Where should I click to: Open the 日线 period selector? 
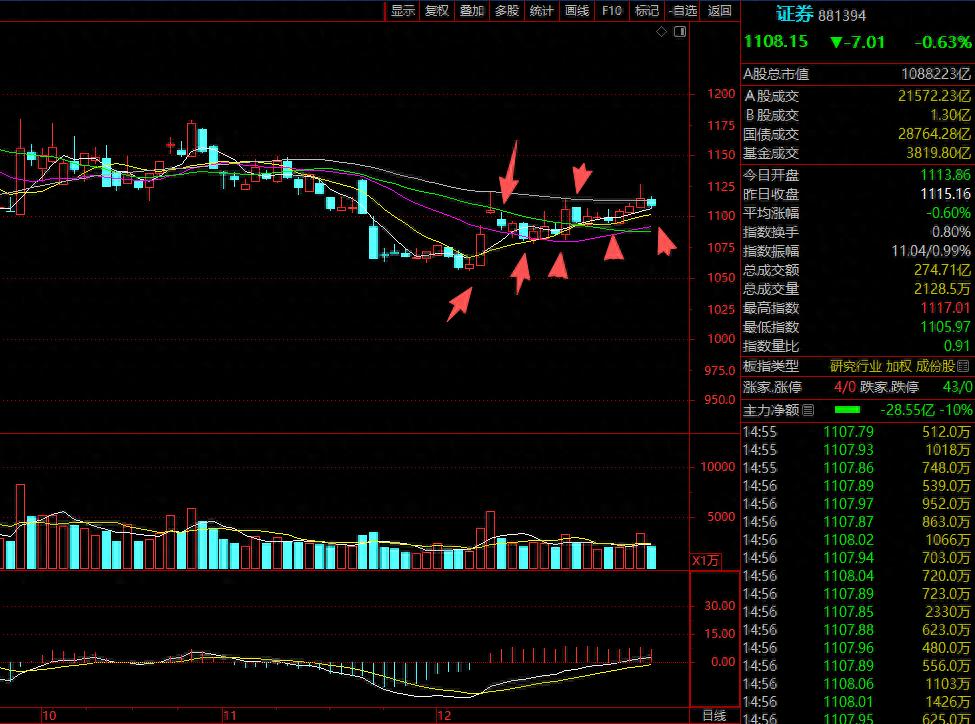(x=714, y=715)
